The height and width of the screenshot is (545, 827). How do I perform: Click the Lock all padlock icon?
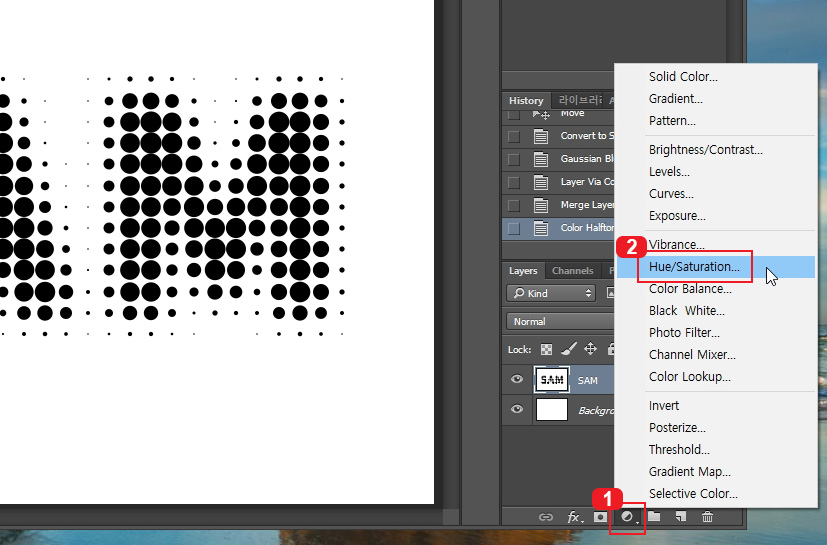coord(610,349)
